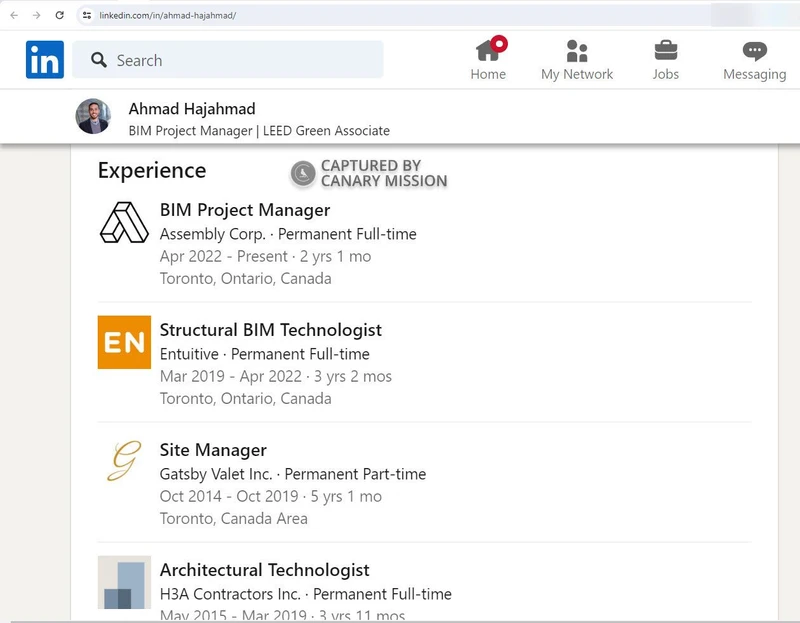Screen dimensions: 800x623
Task: Open Site Manager position title
Action: pos(213,450)
